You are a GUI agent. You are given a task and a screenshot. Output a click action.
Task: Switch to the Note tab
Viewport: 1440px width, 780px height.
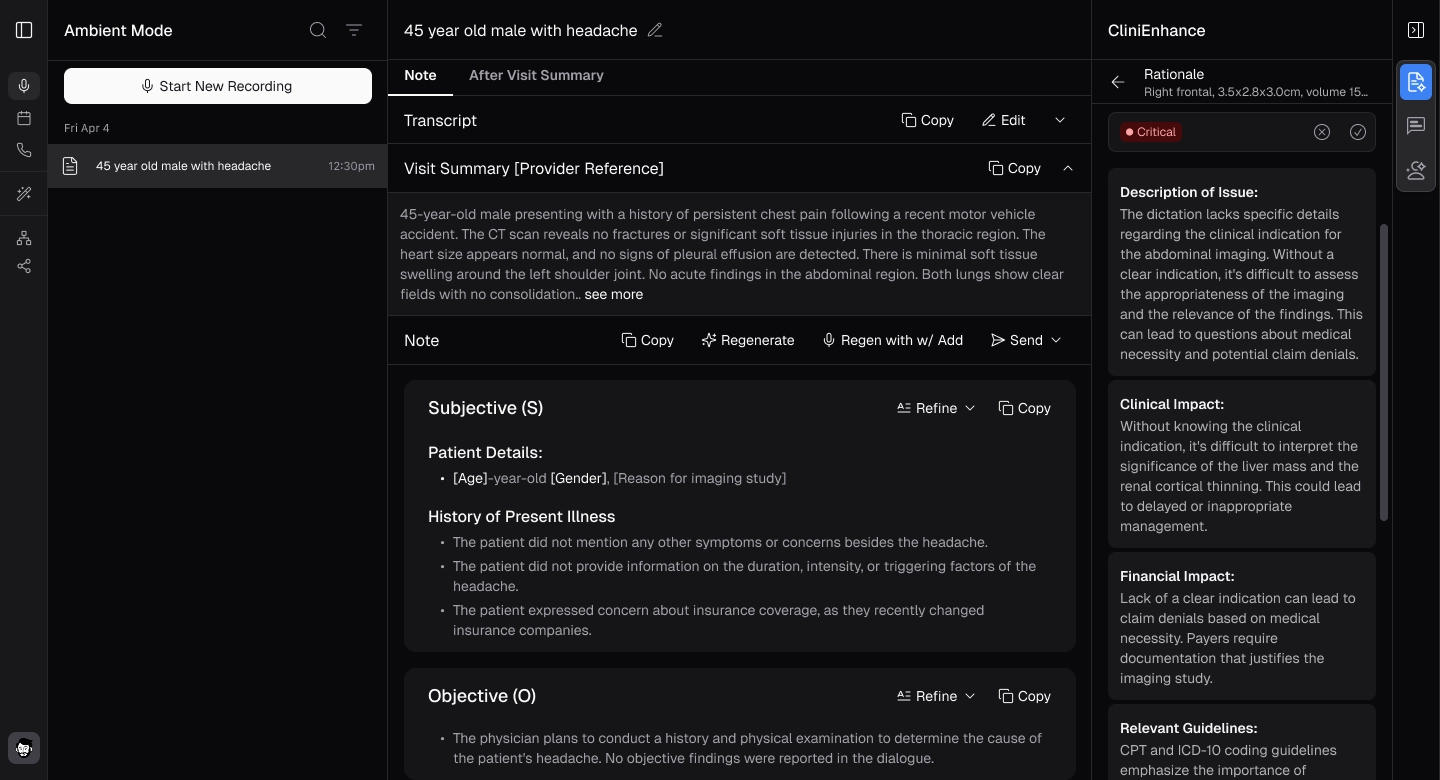pos(420,75)
